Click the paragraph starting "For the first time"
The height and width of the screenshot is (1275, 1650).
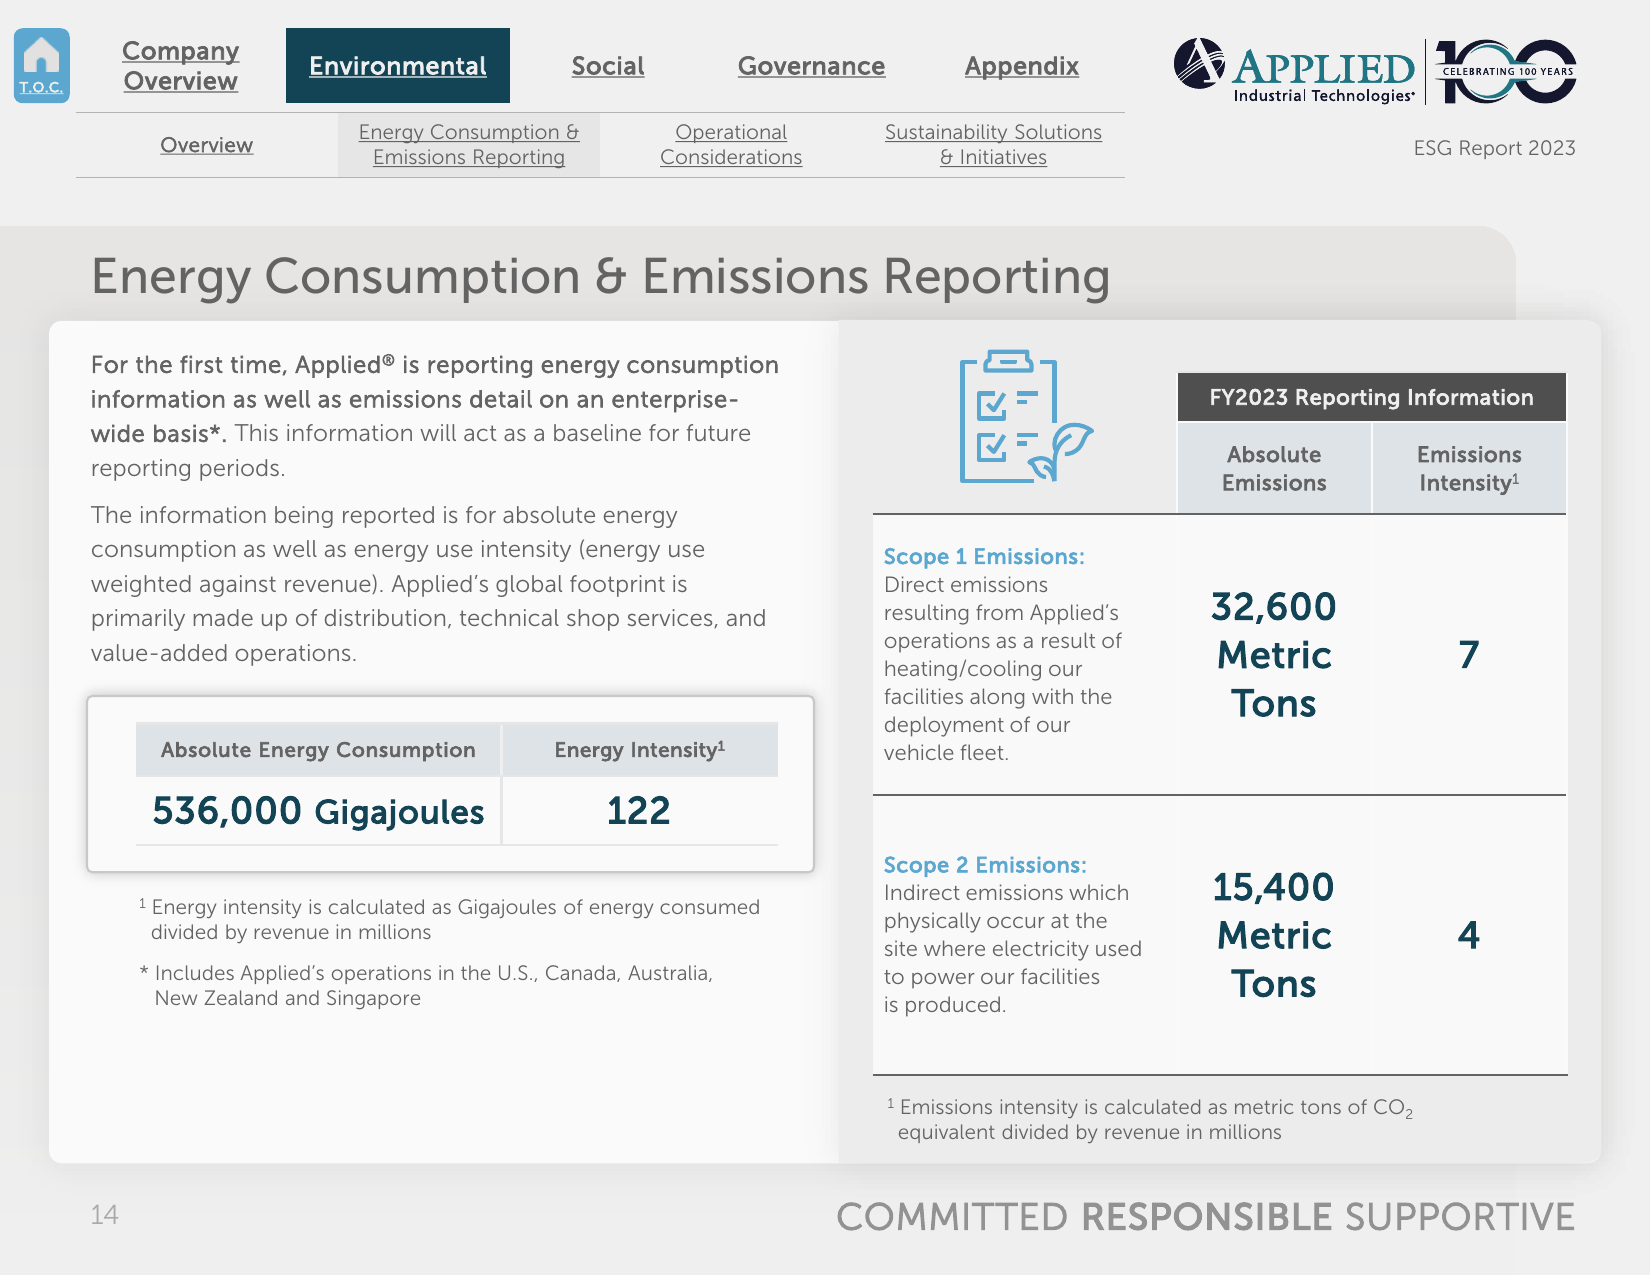click(435, 416)
